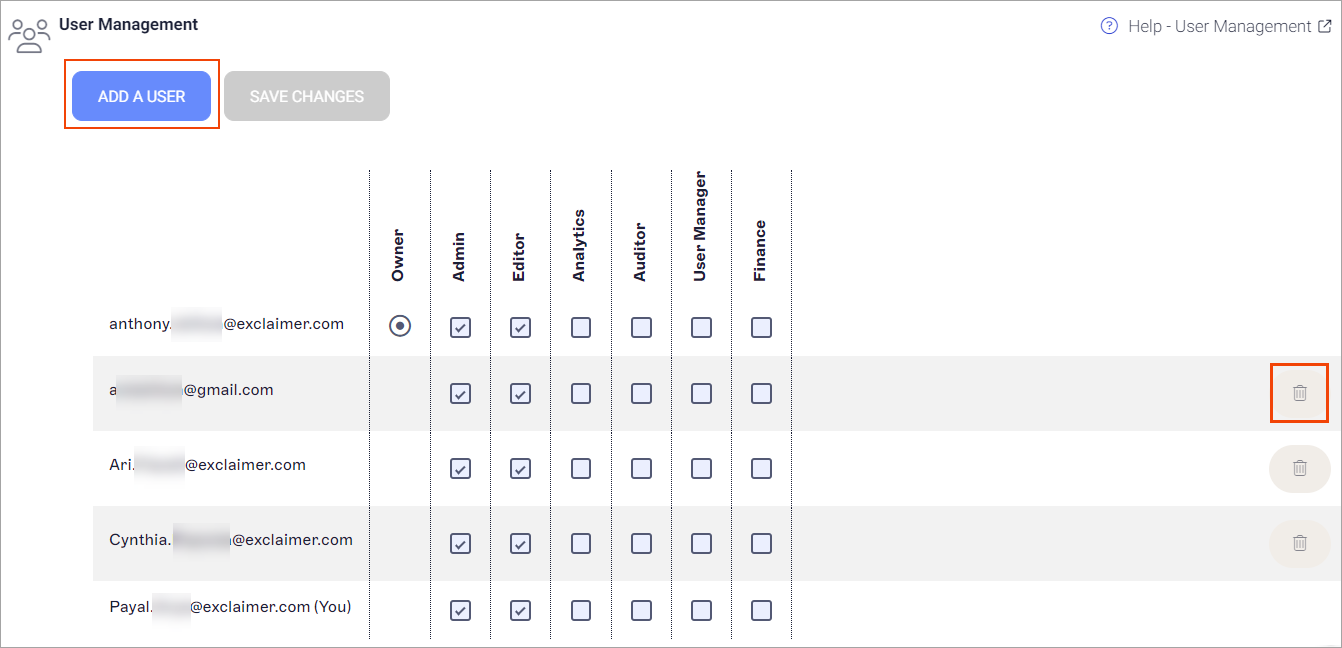Click the delete icon on Cynthia's row
Image resolution: width=1342 pixels, height=648 pixels.
[x=1299, y=543]
